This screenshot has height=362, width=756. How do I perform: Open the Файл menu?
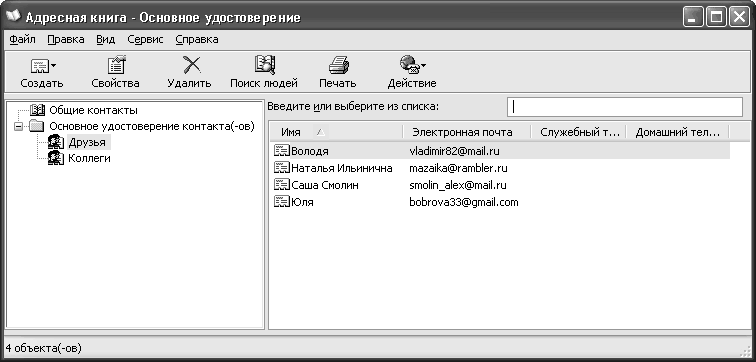[x=22, y=40]
